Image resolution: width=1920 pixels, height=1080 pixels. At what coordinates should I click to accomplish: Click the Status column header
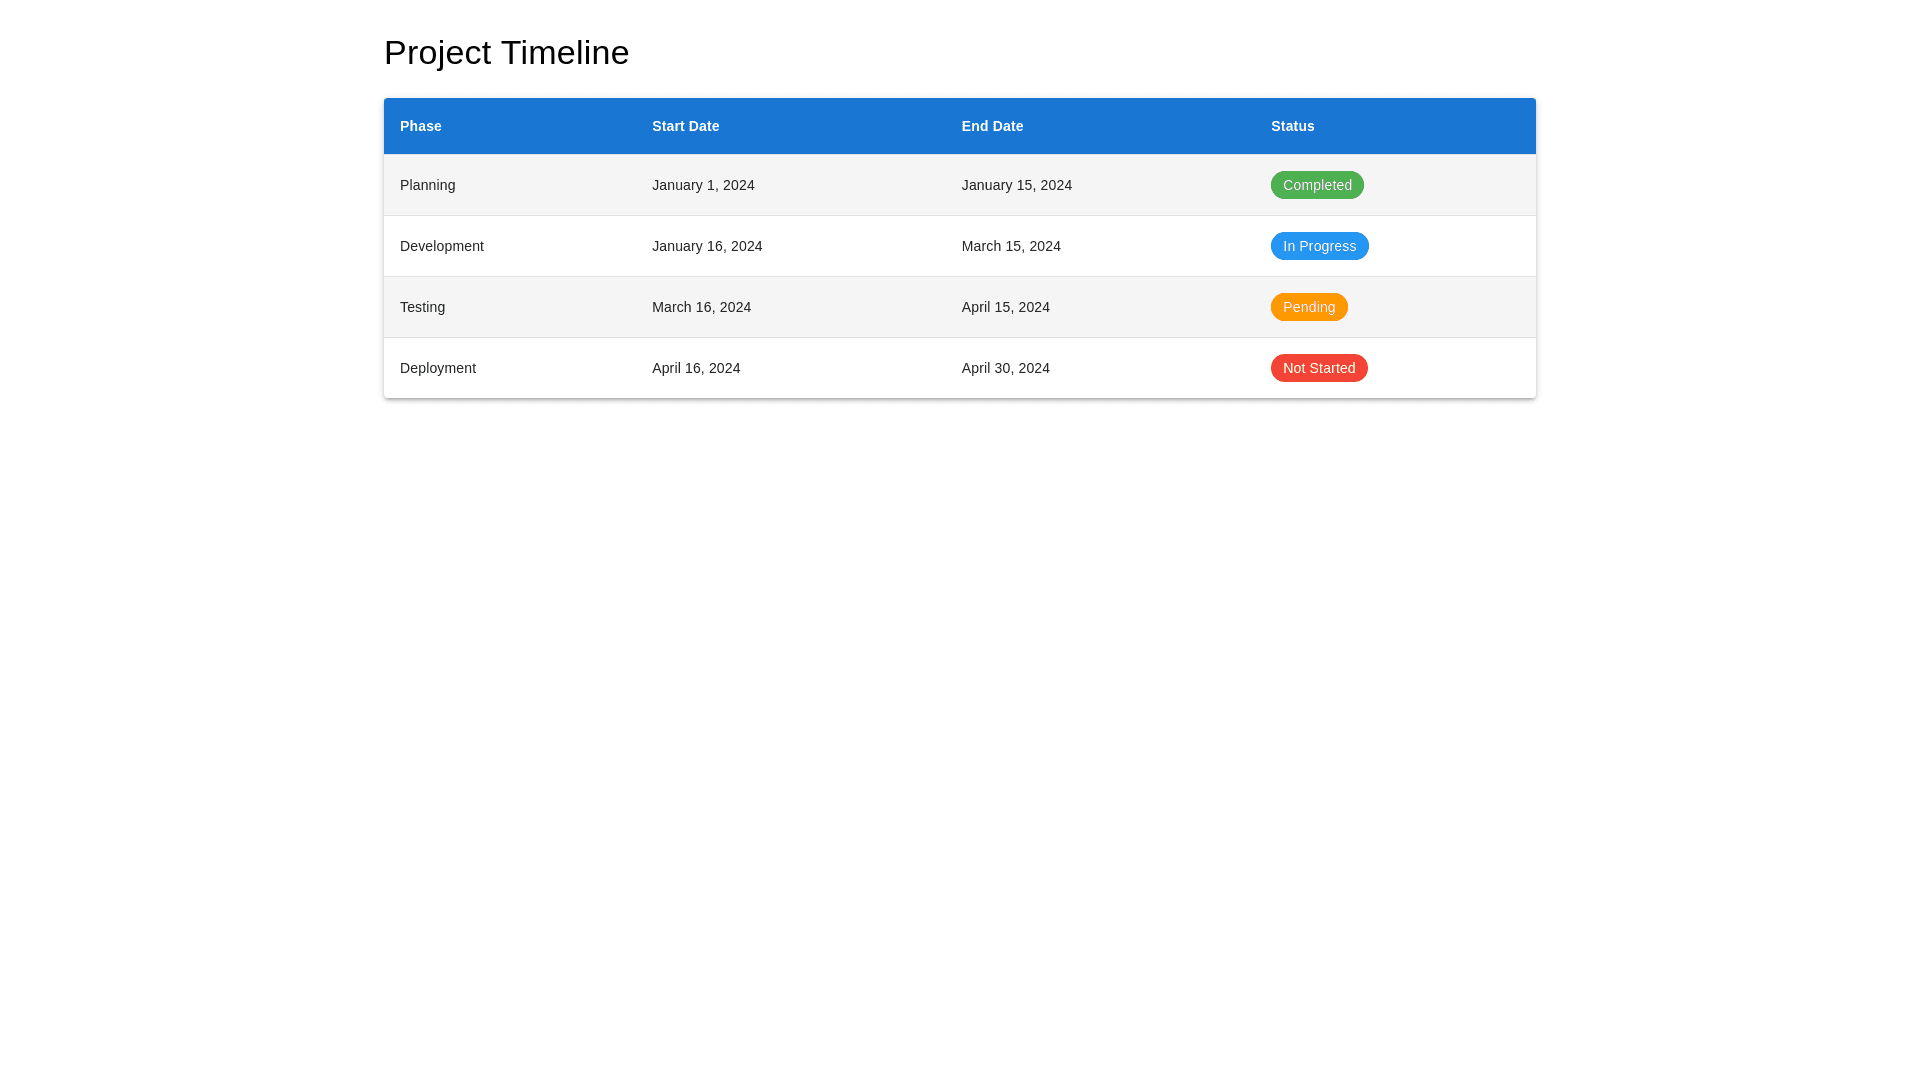[x=1292, y=126]
